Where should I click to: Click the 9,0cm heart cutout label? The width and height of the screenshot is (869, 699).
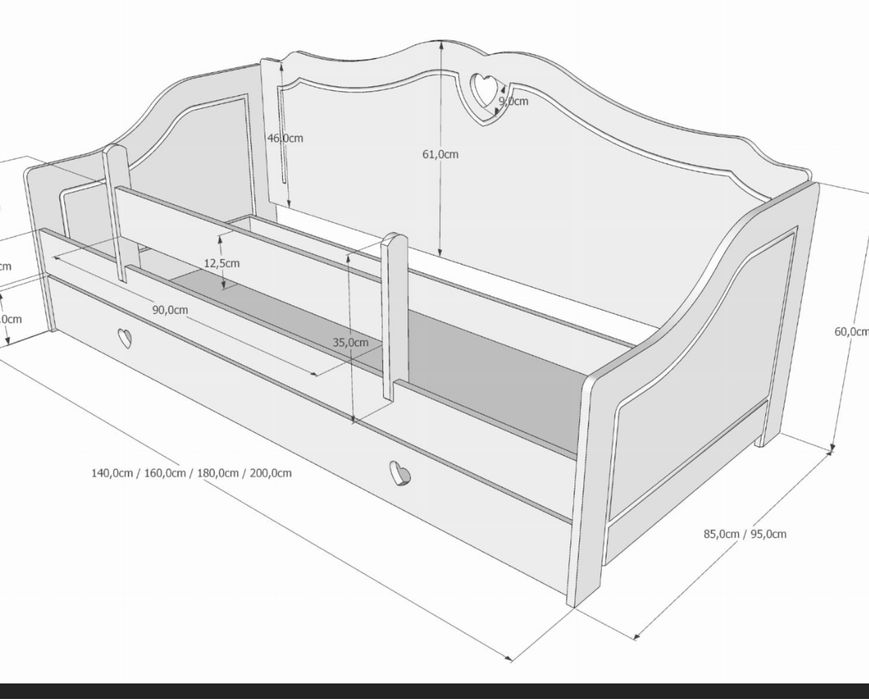coord(513,101)
